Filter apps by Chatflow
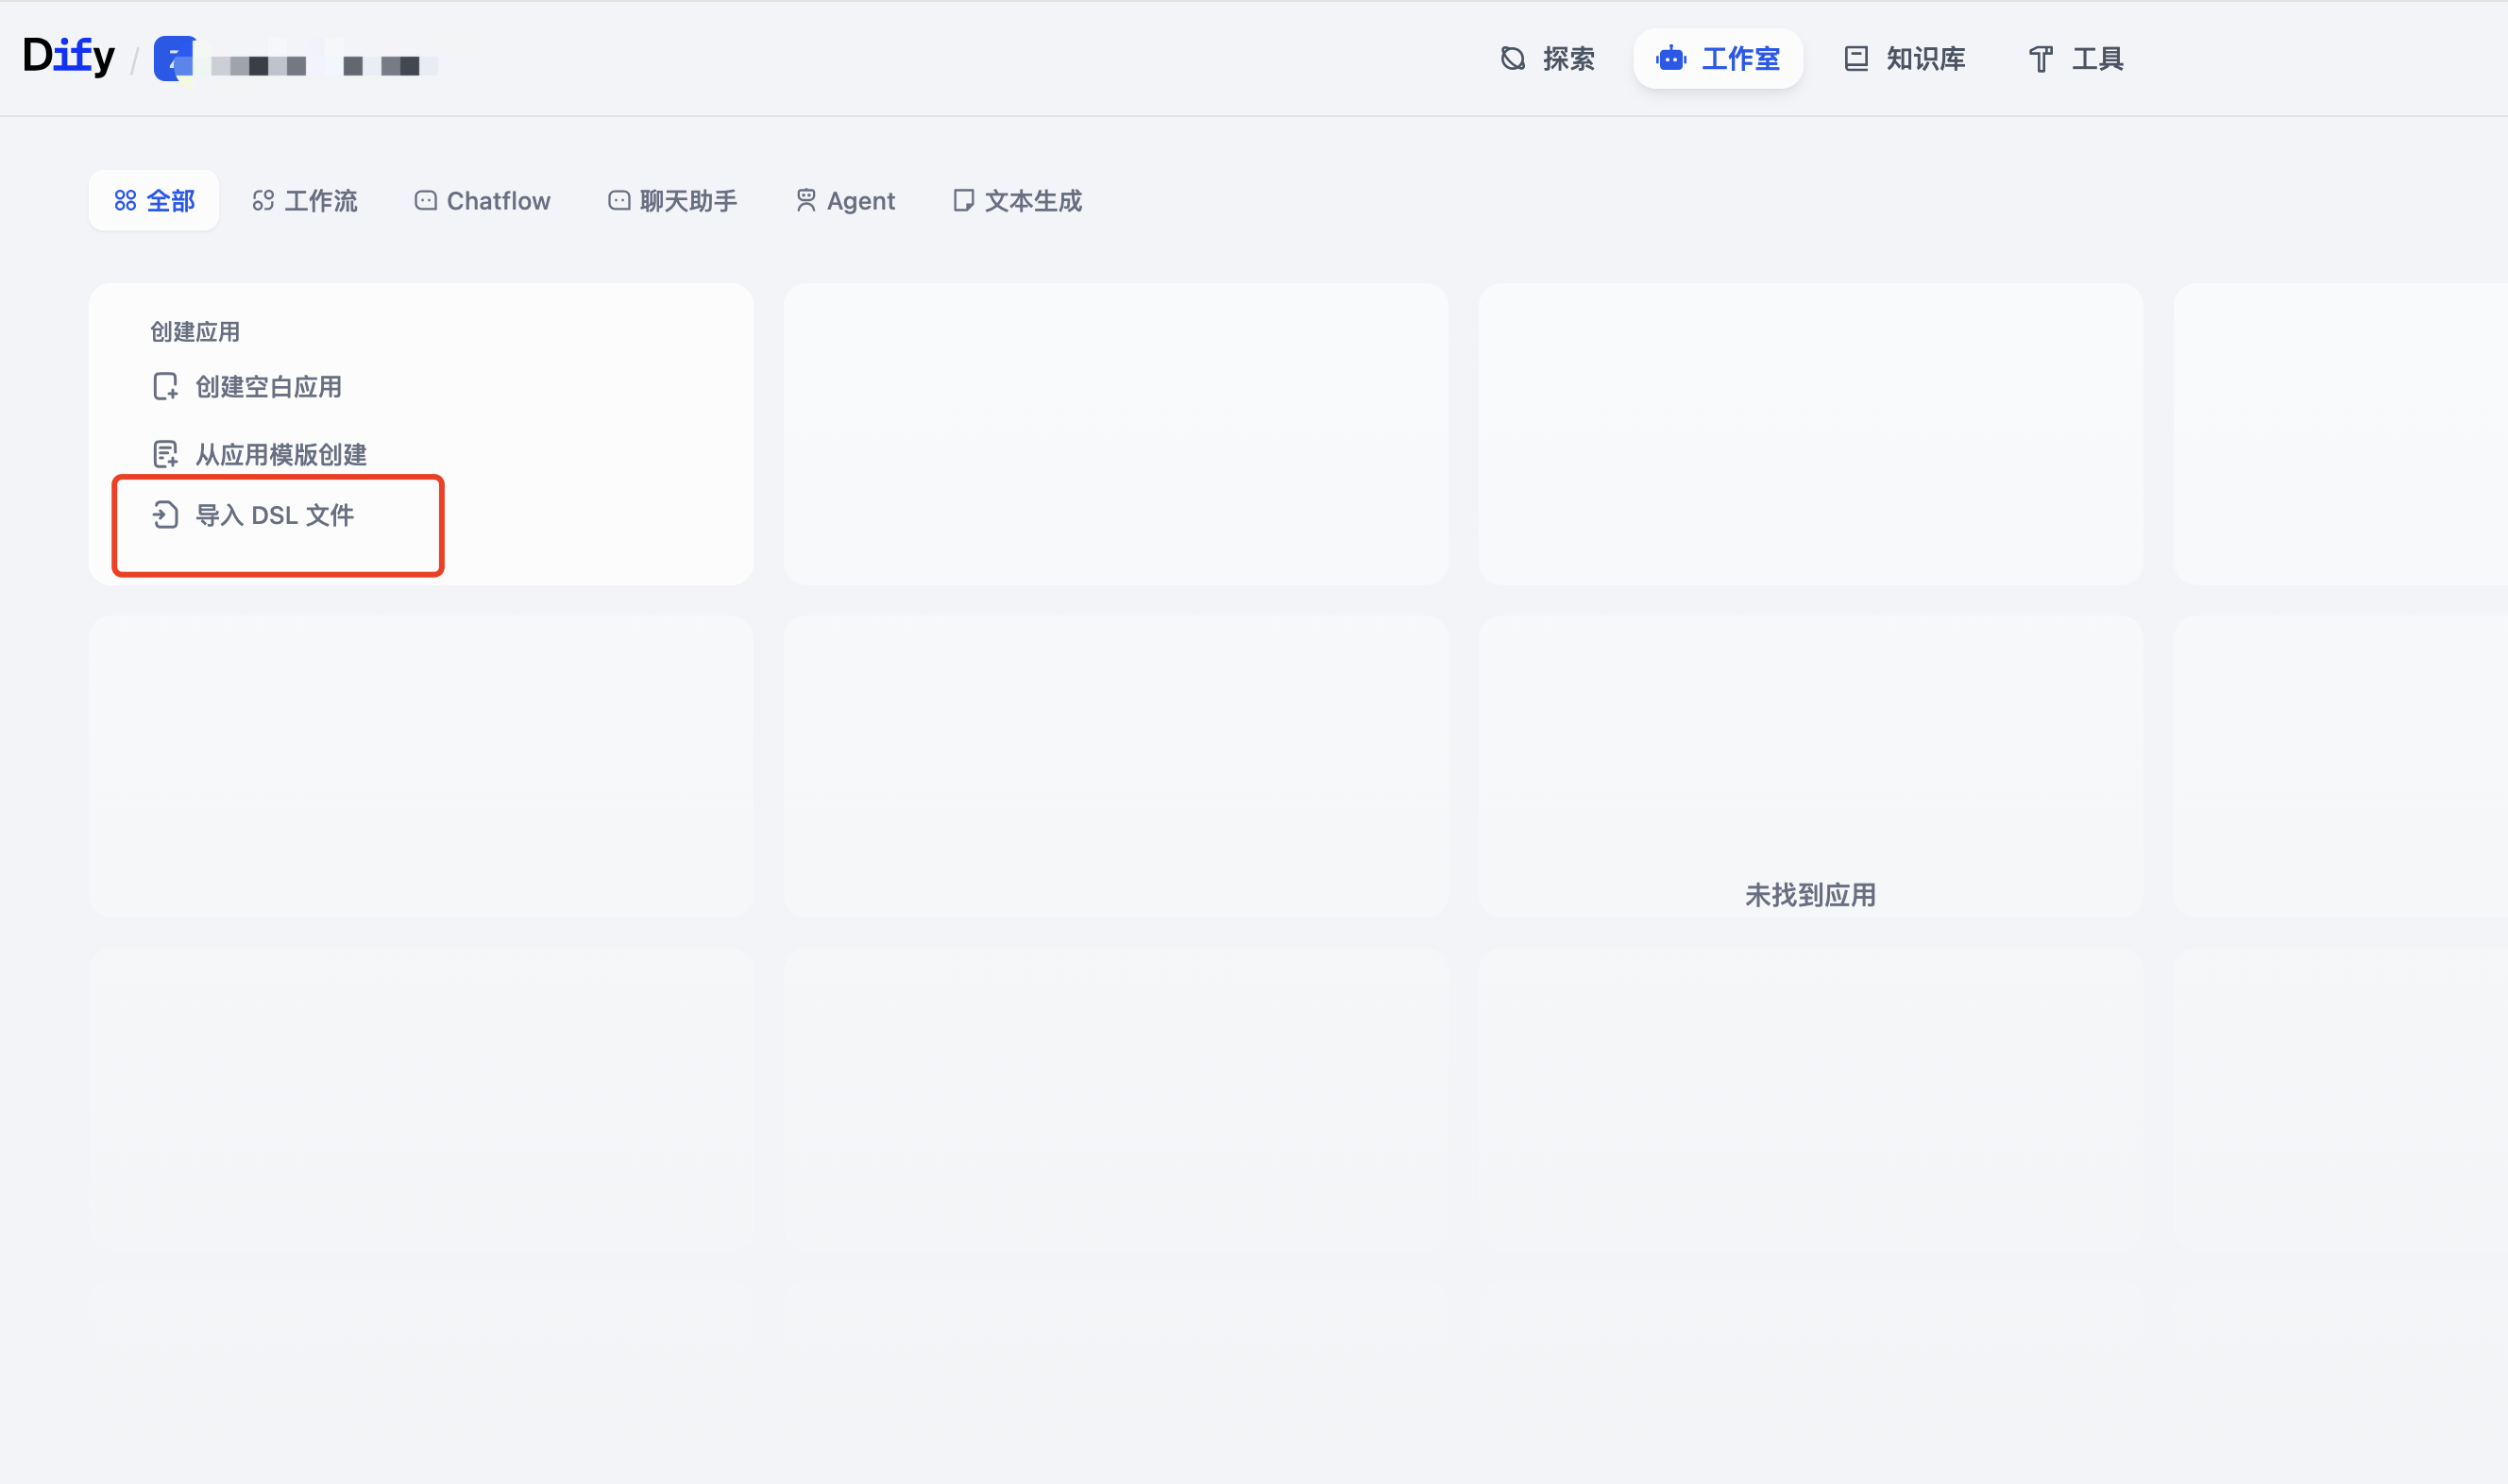2508x1484 pixels. (483, 201)
